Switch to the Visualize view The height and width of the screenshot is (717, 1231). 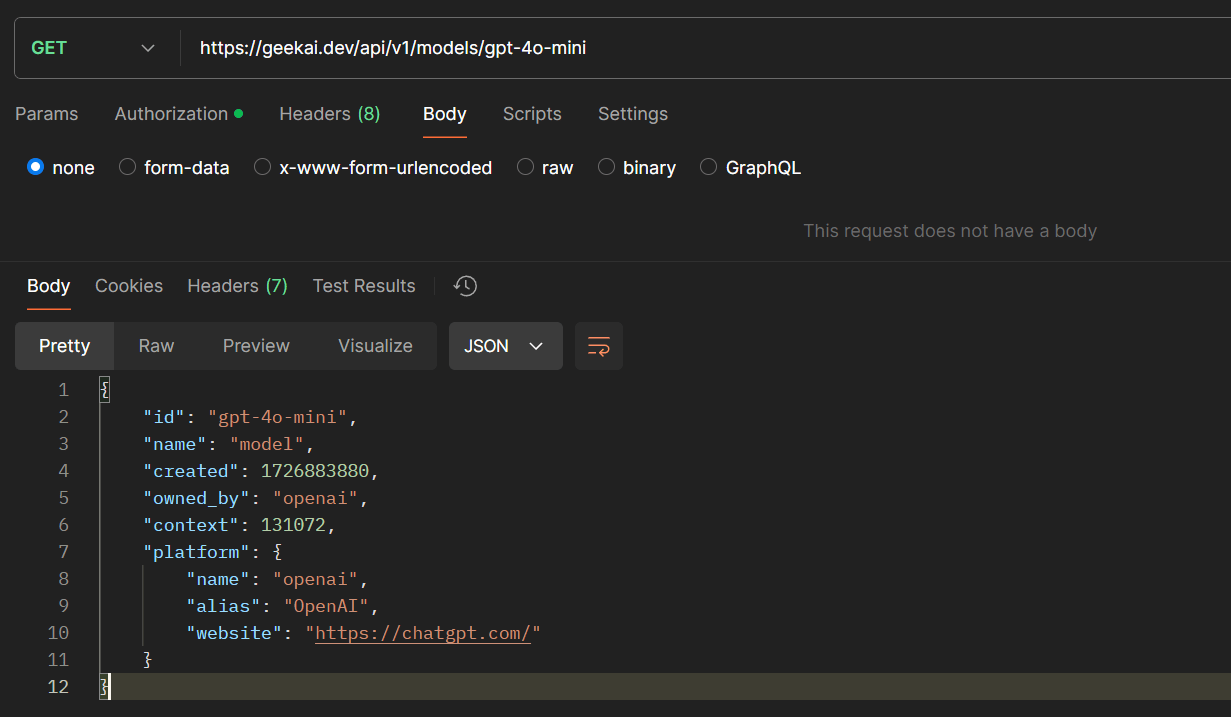375,346
